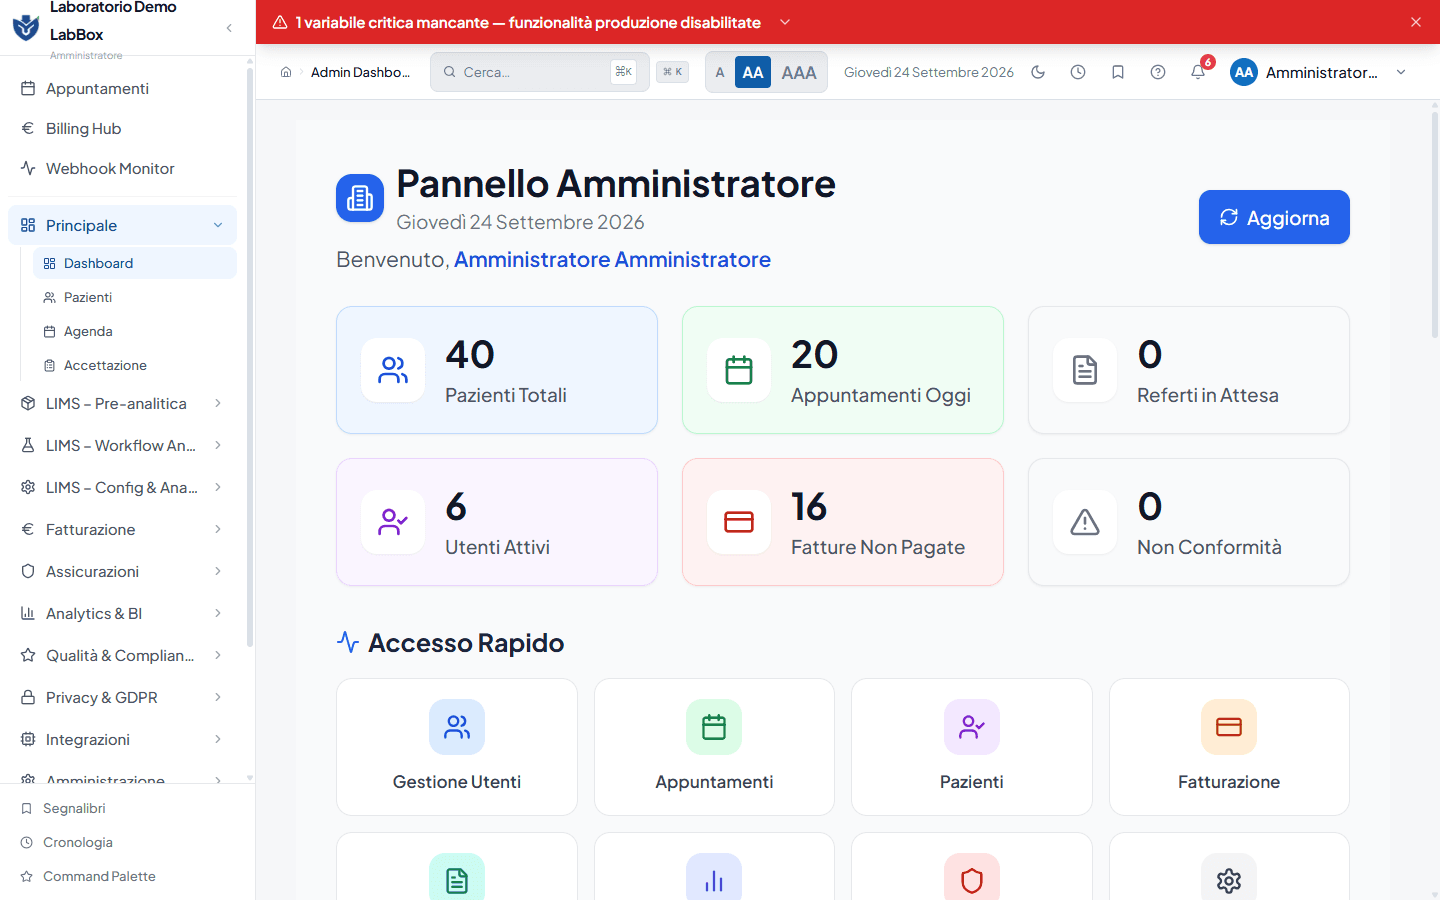Click the Gestione Utenti quick access card
Screen dimensions: 1440x900
457,747
